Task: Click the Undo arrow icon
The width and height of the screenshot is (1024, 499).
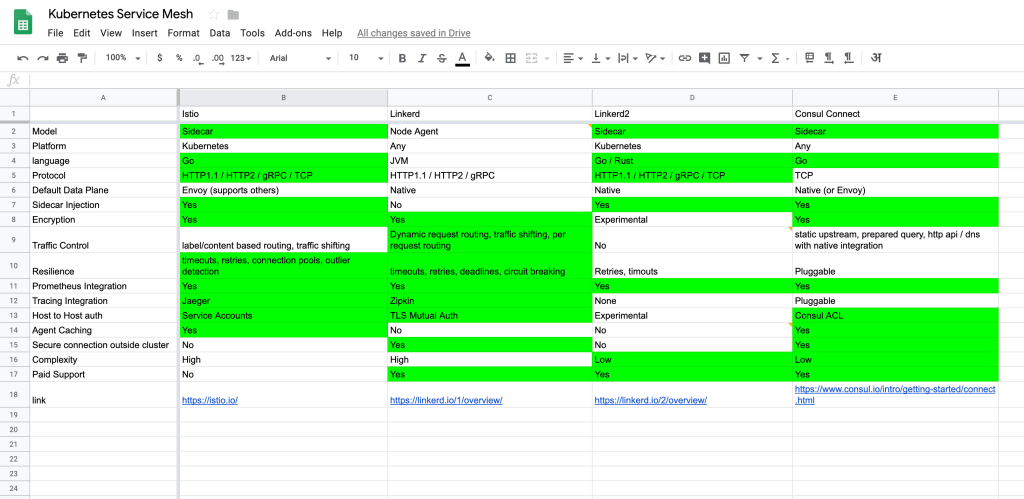Action: 23,58
